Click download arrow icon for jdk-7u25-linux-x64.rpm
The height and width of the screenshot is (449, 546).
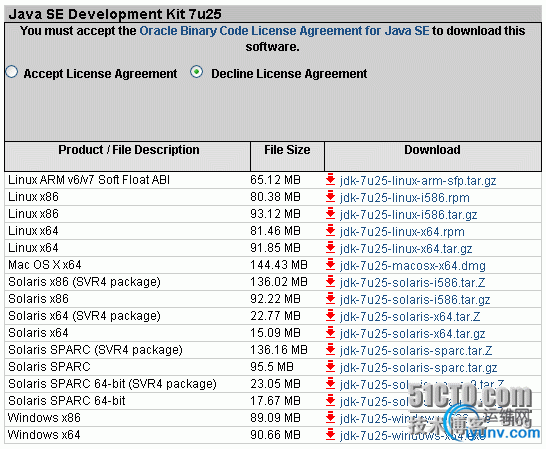pyautogui.click(x=330, y=231)
